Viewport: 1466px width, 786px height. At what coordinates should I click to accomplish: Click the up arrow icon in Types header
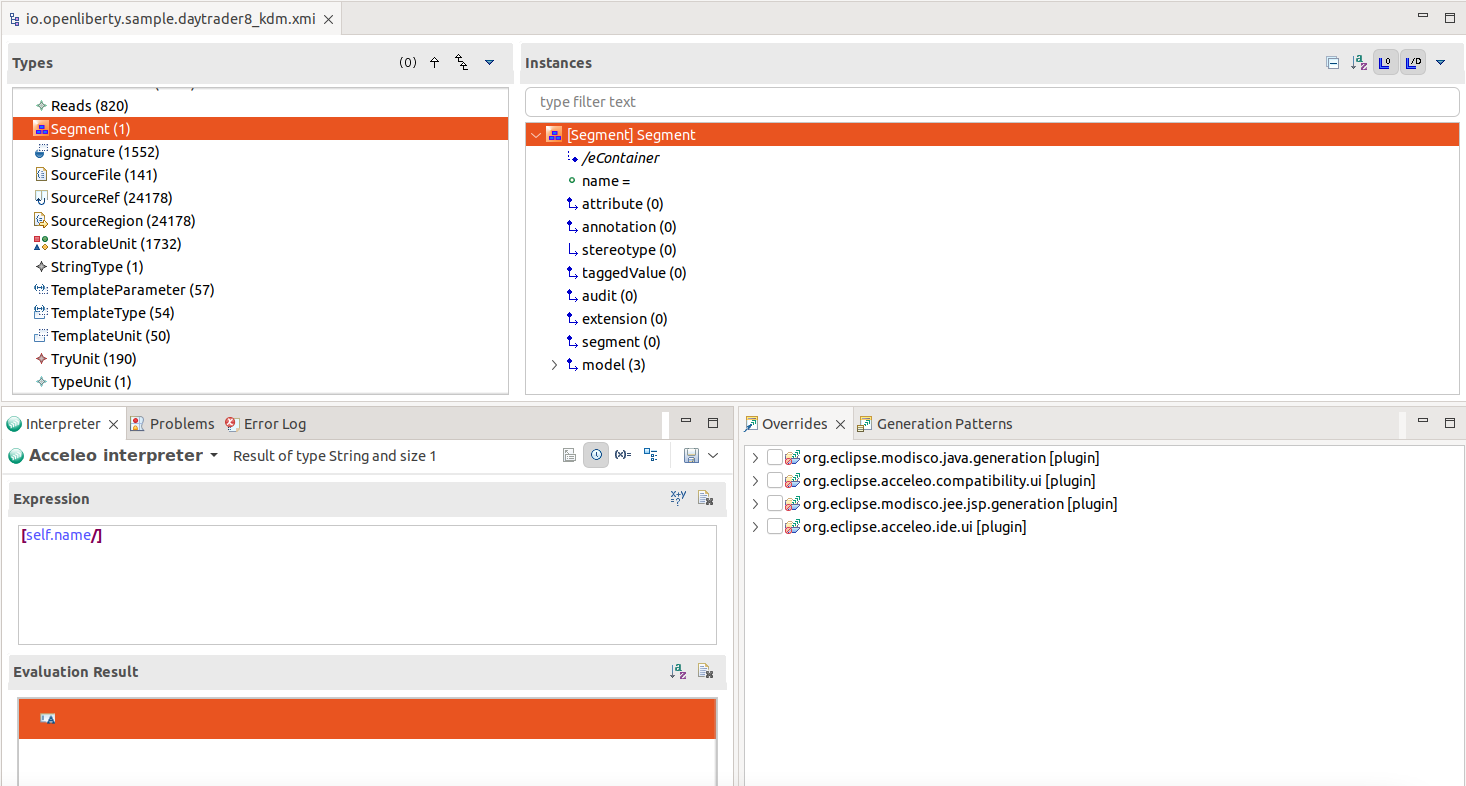tap(434, 63)
